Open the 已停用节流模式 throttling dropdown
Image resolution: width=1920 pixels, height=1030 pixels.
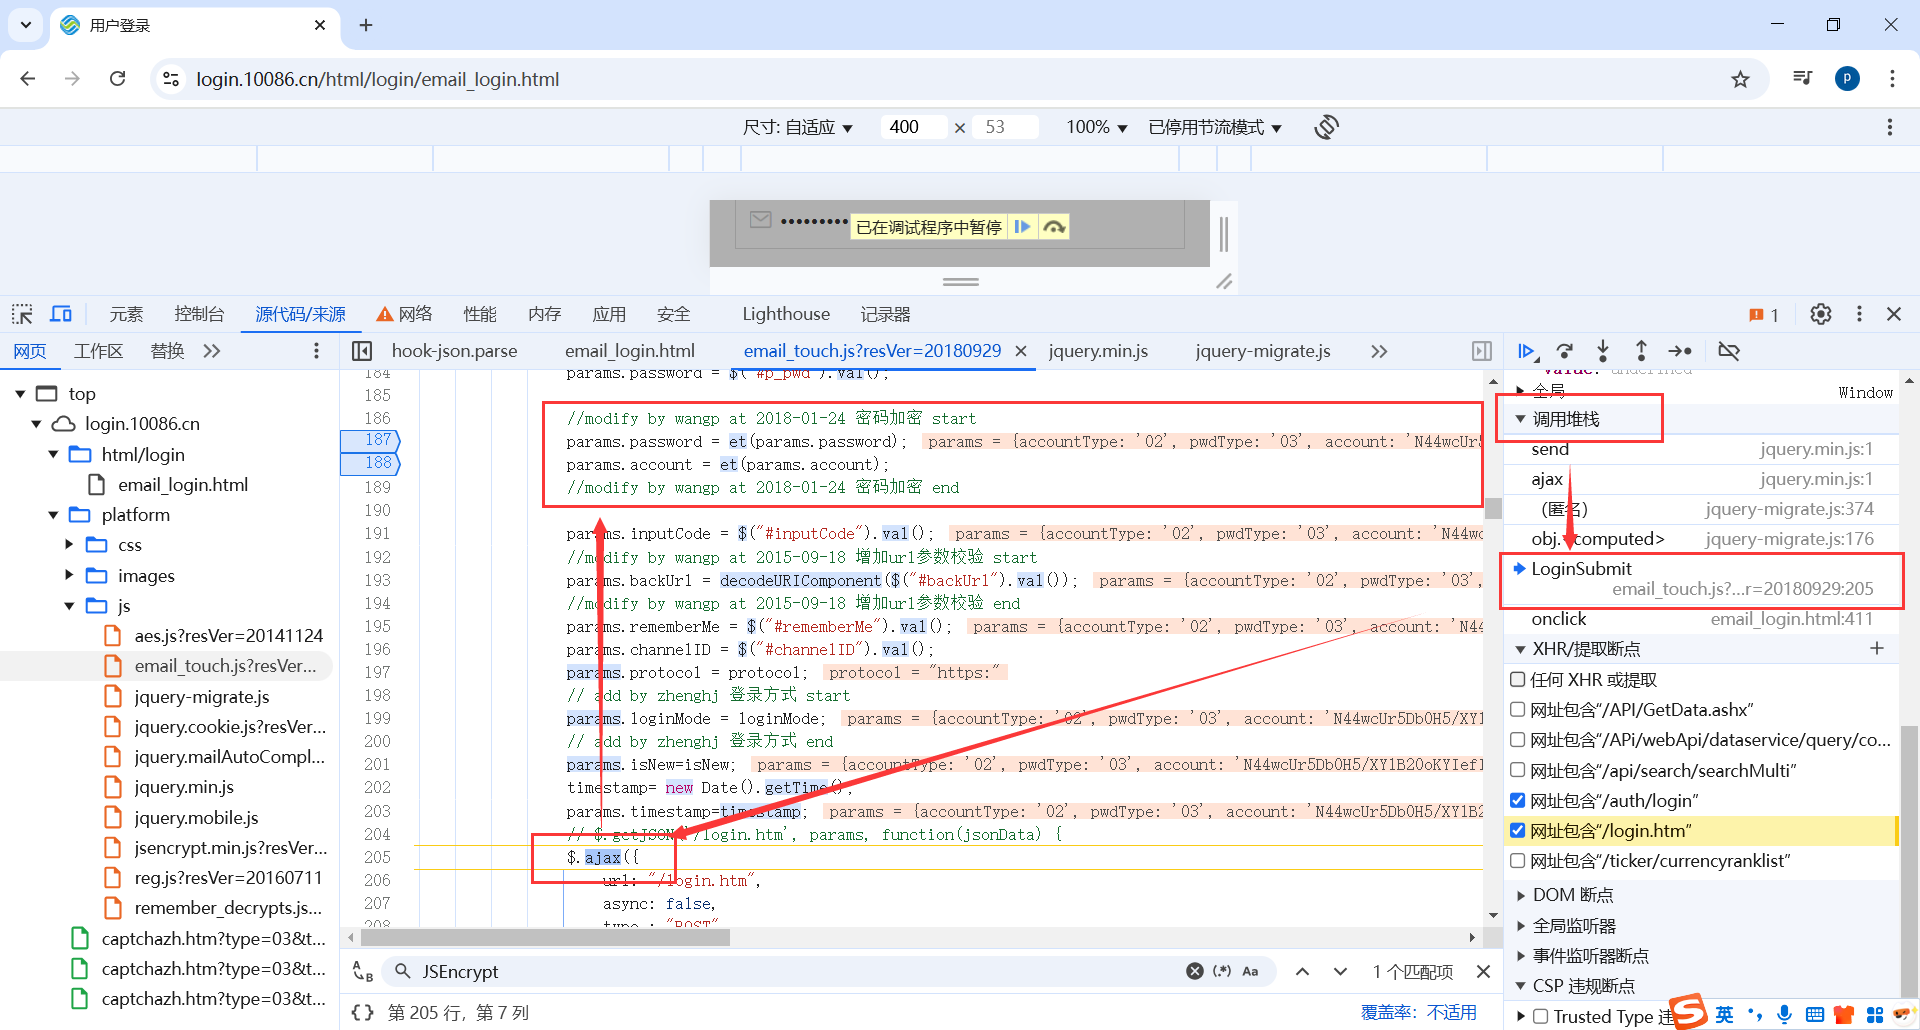(1215, 127)
